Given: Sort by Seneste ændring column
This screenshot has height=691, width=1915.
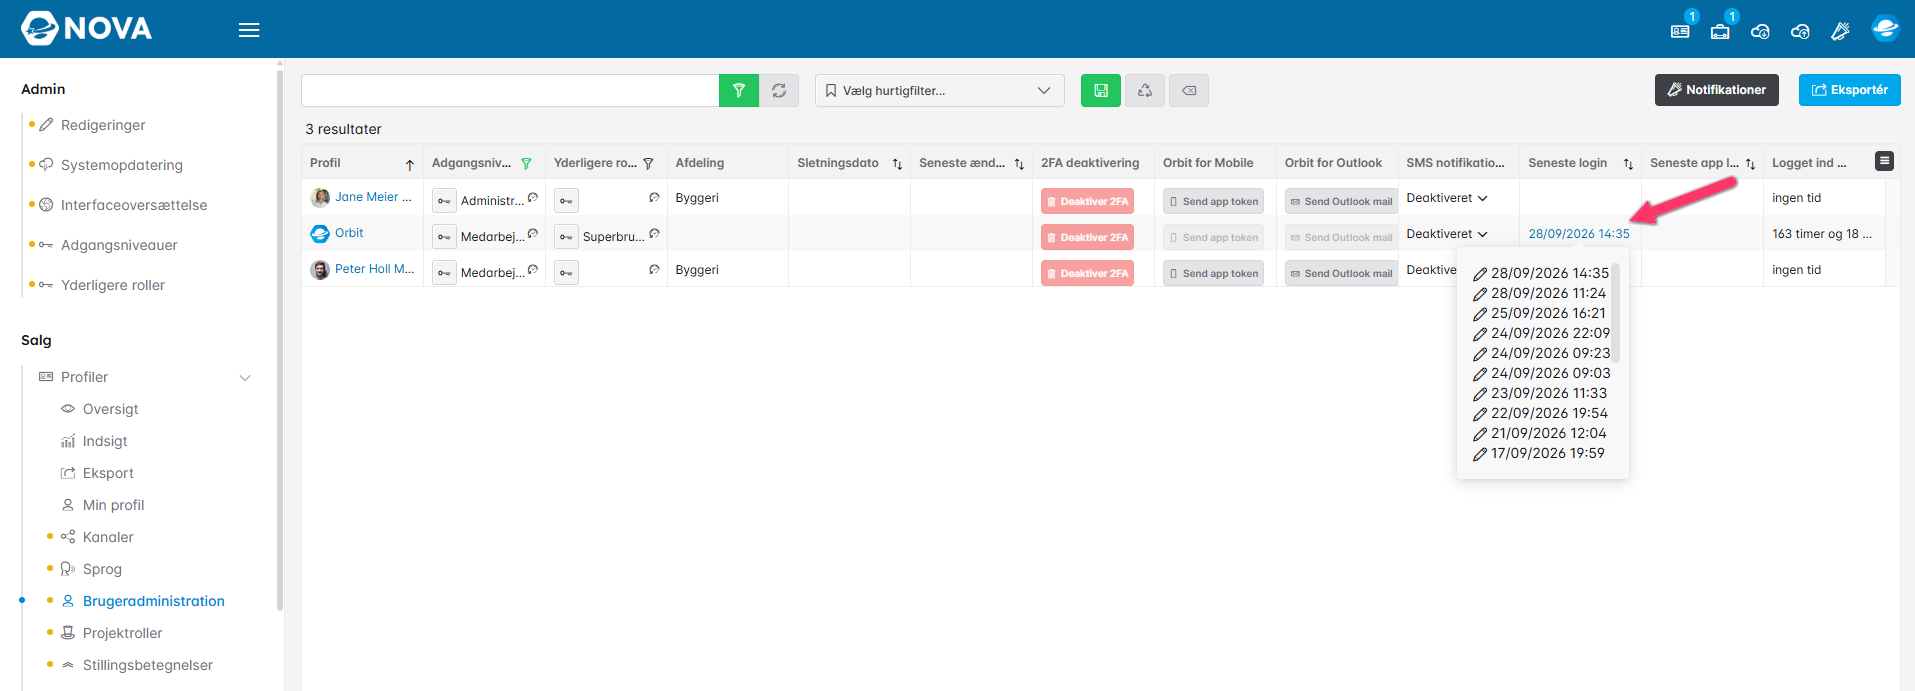Looking at the screenshot, I should pos(1019,164).
